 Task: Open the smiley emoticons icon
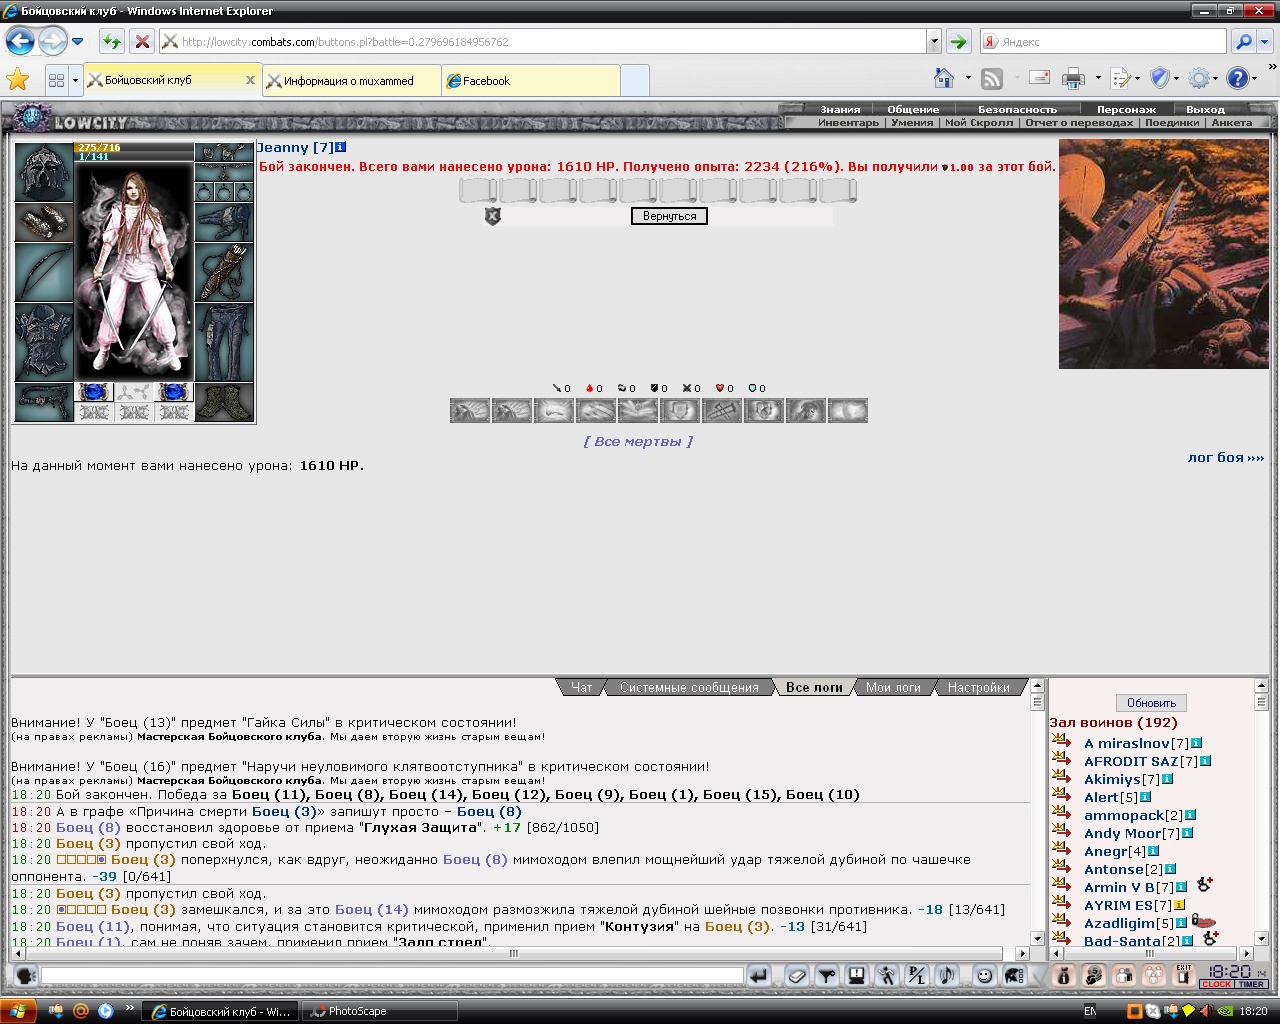point(985,975)
